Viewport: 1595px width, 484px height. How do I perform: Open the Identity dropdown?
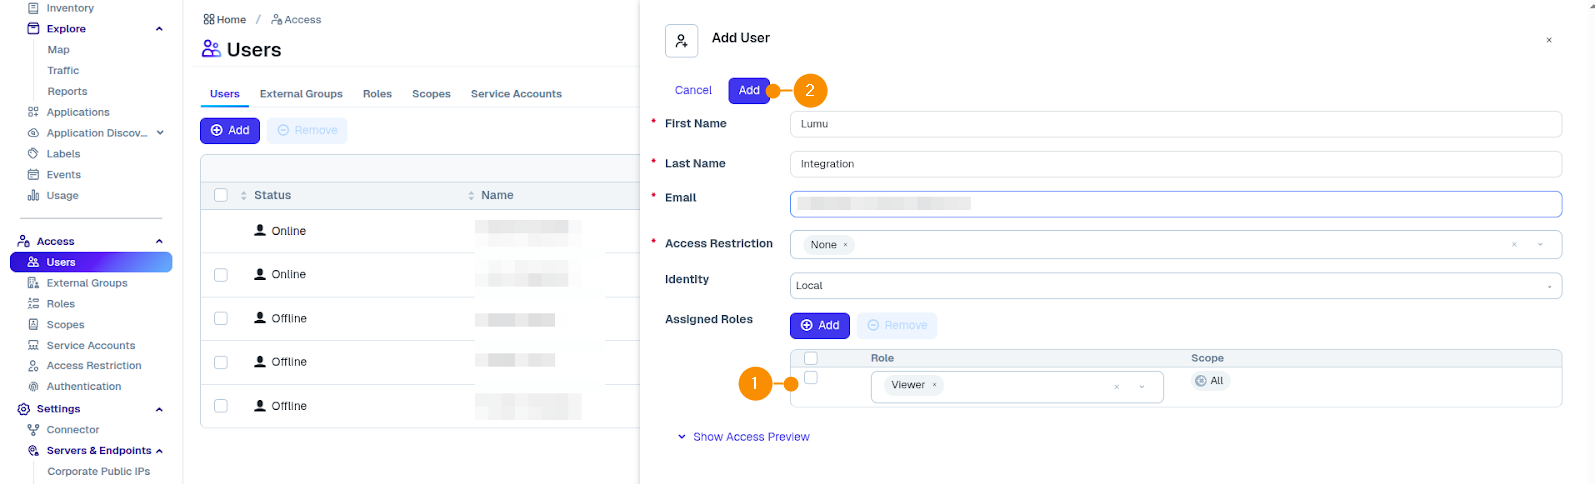[1175, 286]
